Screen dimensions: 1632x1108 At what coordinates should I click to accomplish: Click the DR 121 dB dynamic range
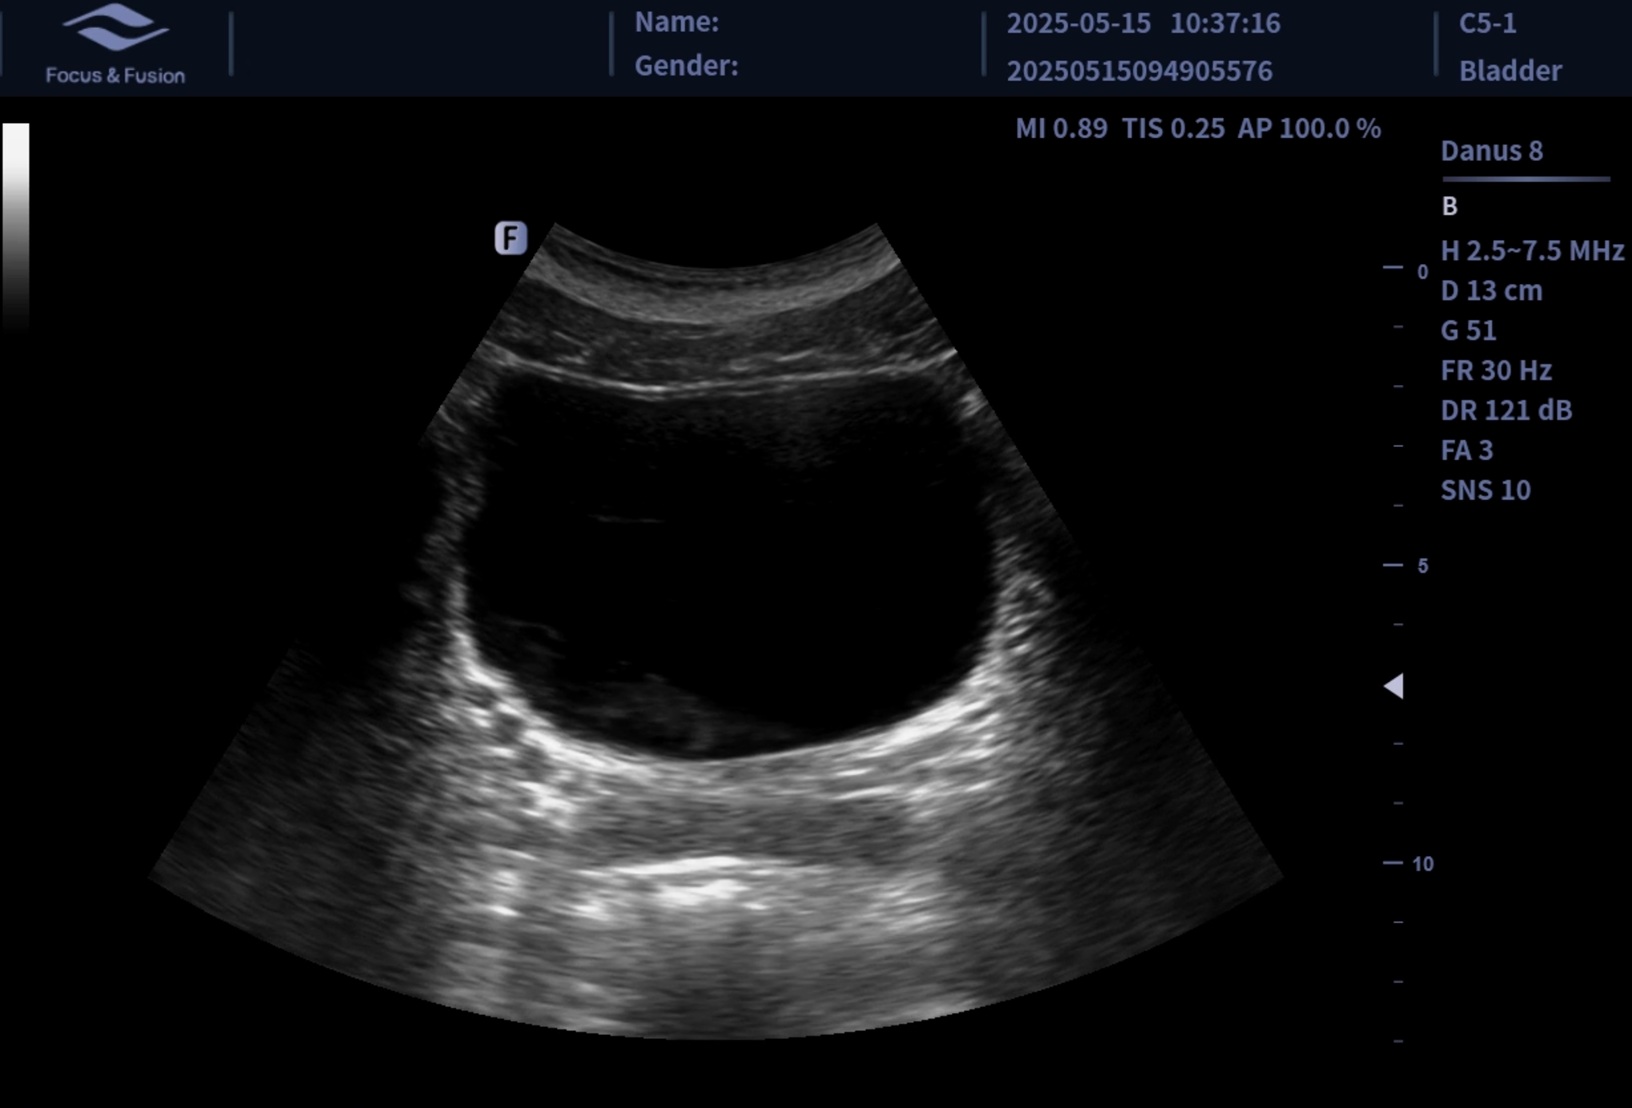coord(1506,410)
